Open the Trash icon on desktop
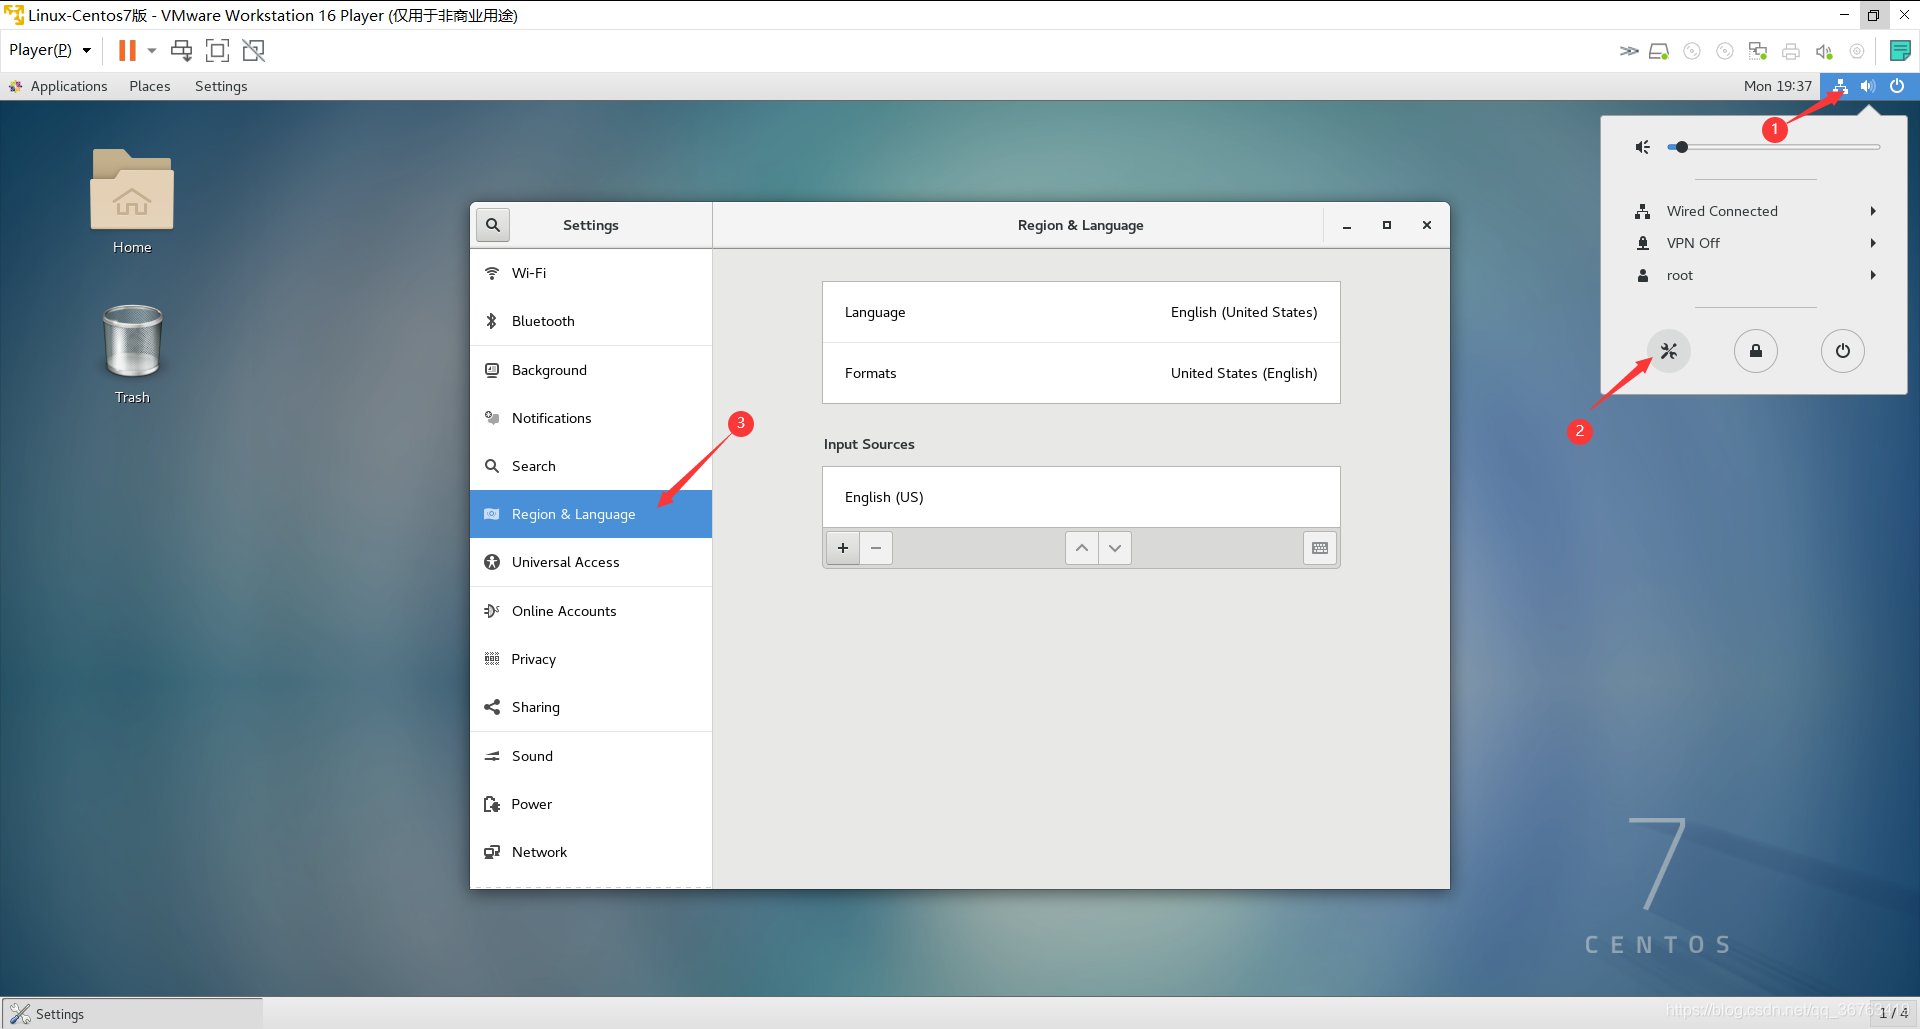Viewport: 1920px width, 1029px height. tap(132, 354)
